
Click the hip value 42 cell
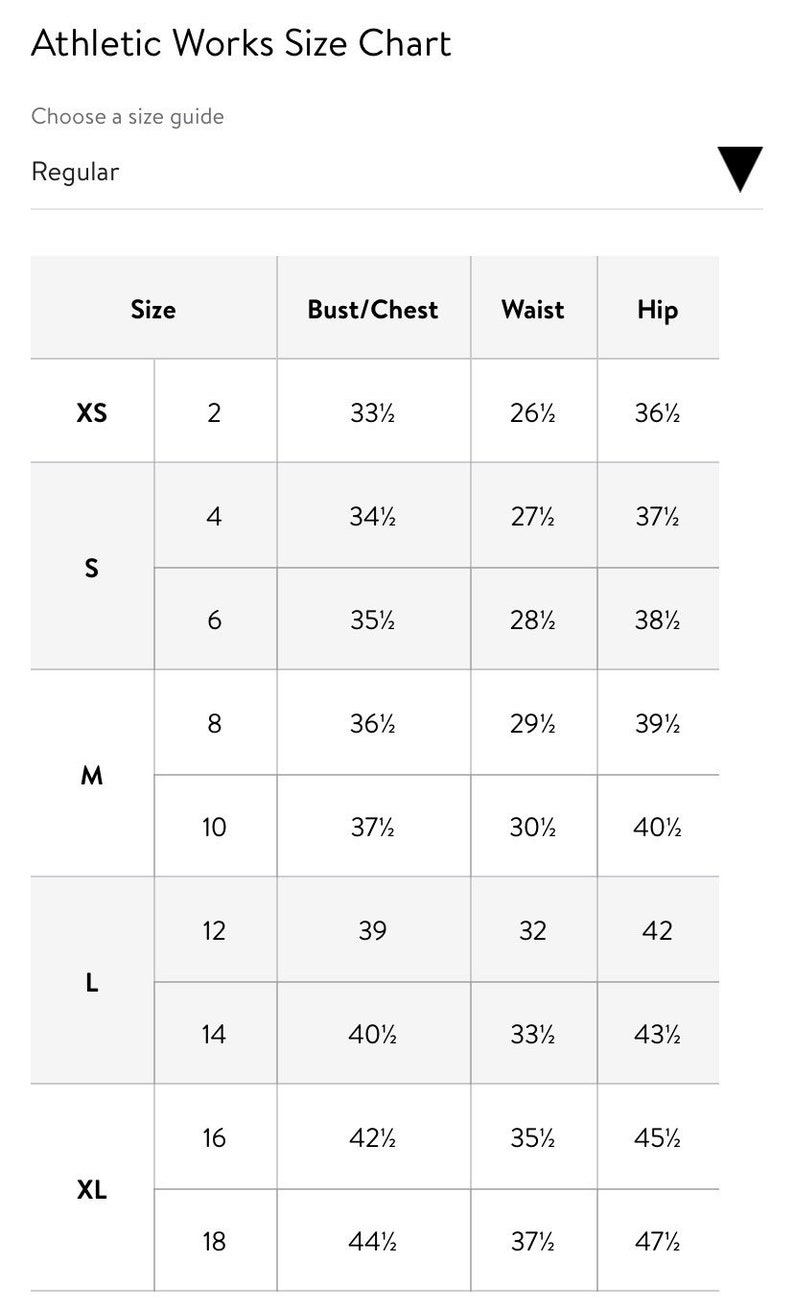point(658,930)
